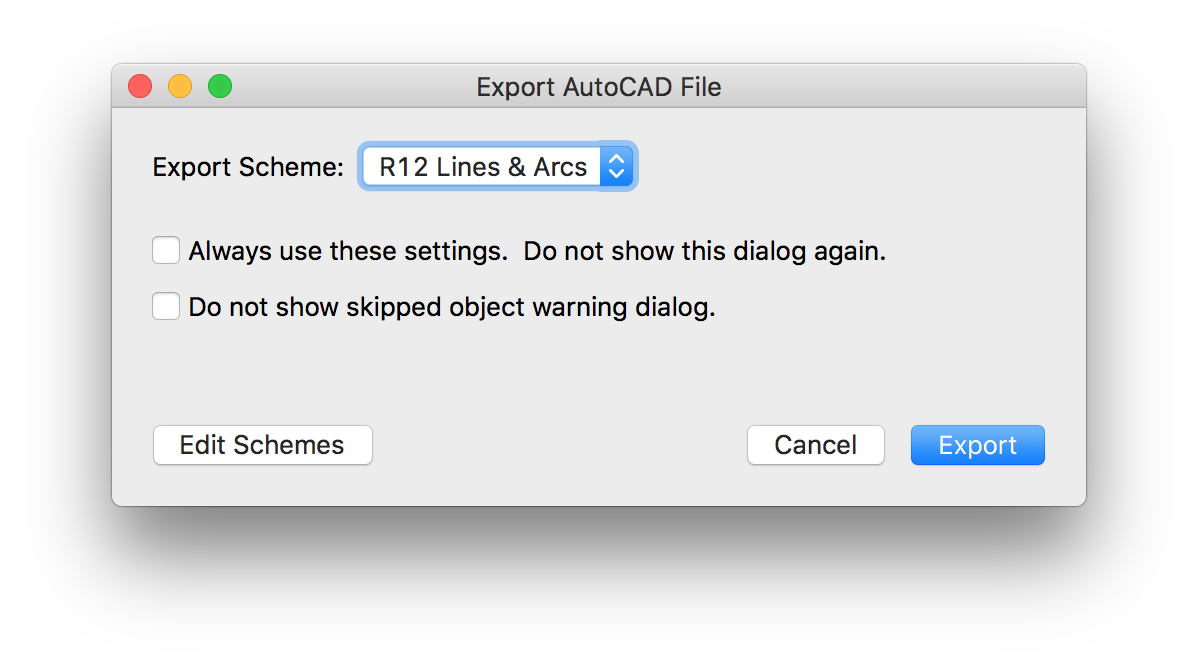This screenshot has height=666, width=1198.
Task: Open the Edit Schemes editor
Action: (x=262, y=445)
